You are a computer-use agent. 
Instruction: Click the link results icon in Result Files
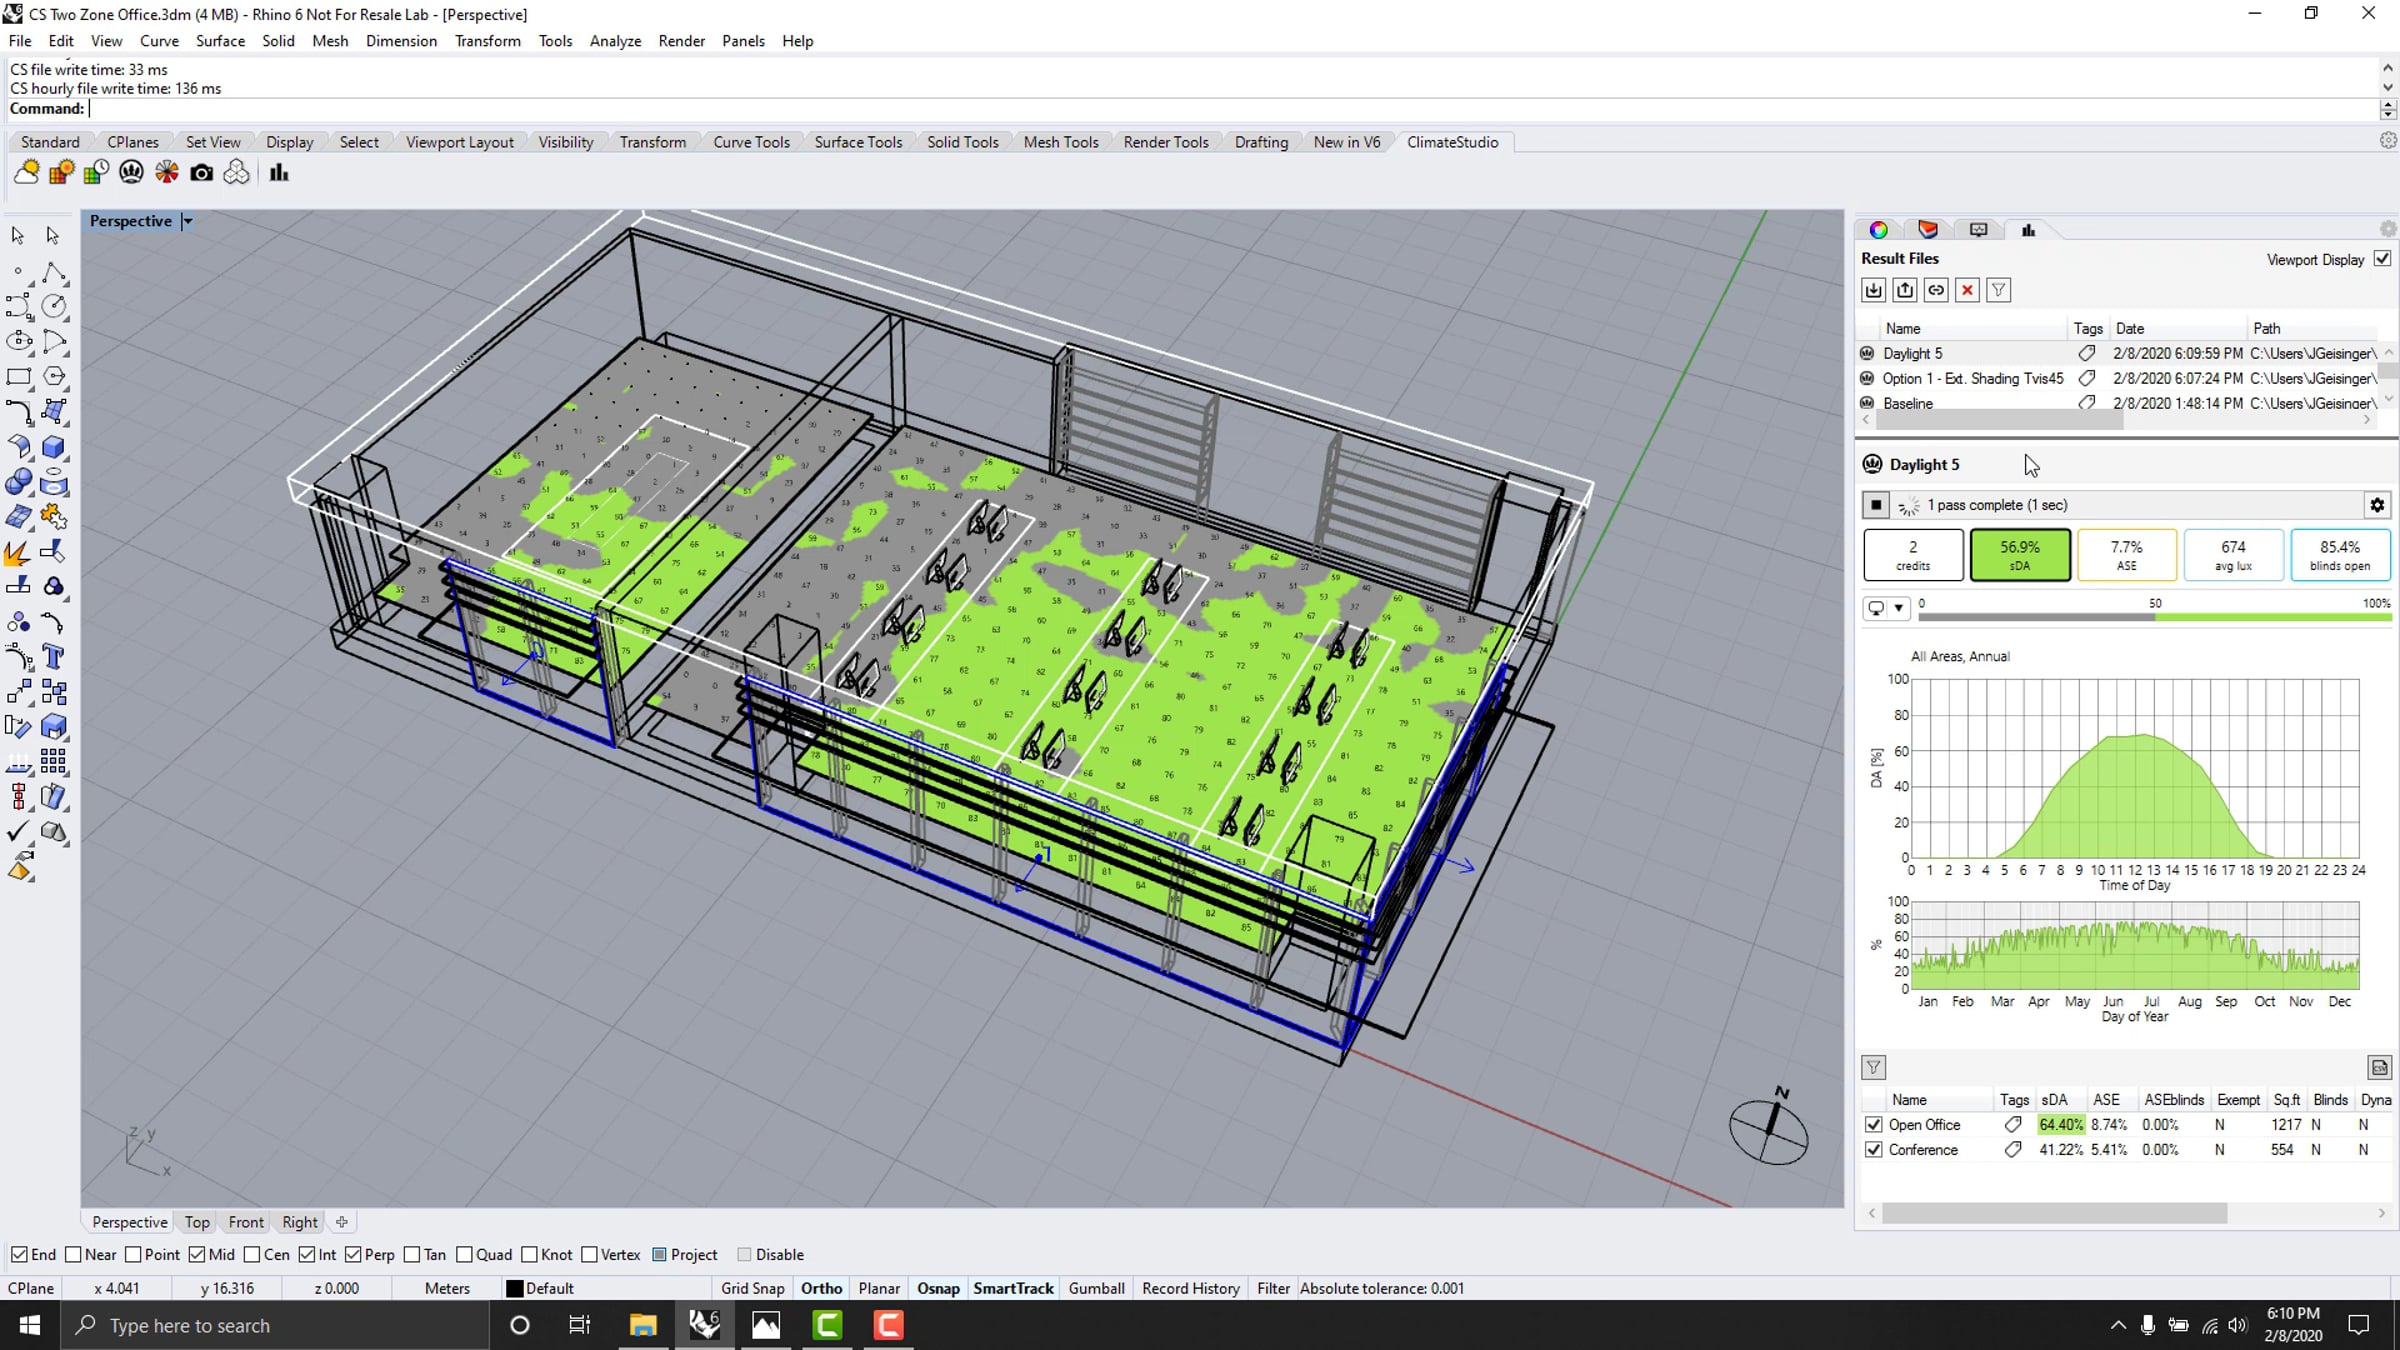pos(1936,290)
